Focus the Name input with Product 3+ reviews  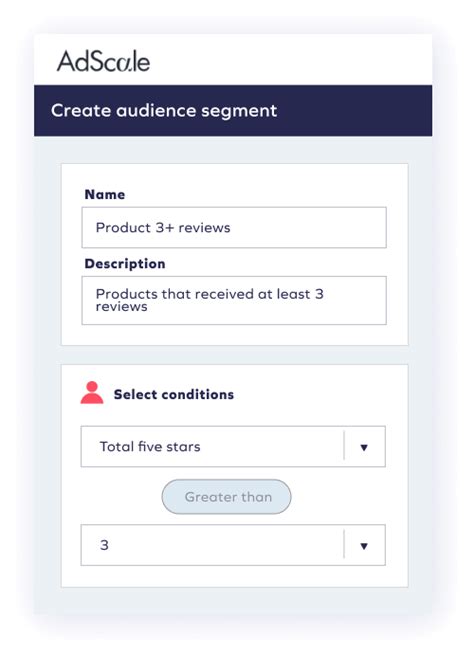coord(234,227)
